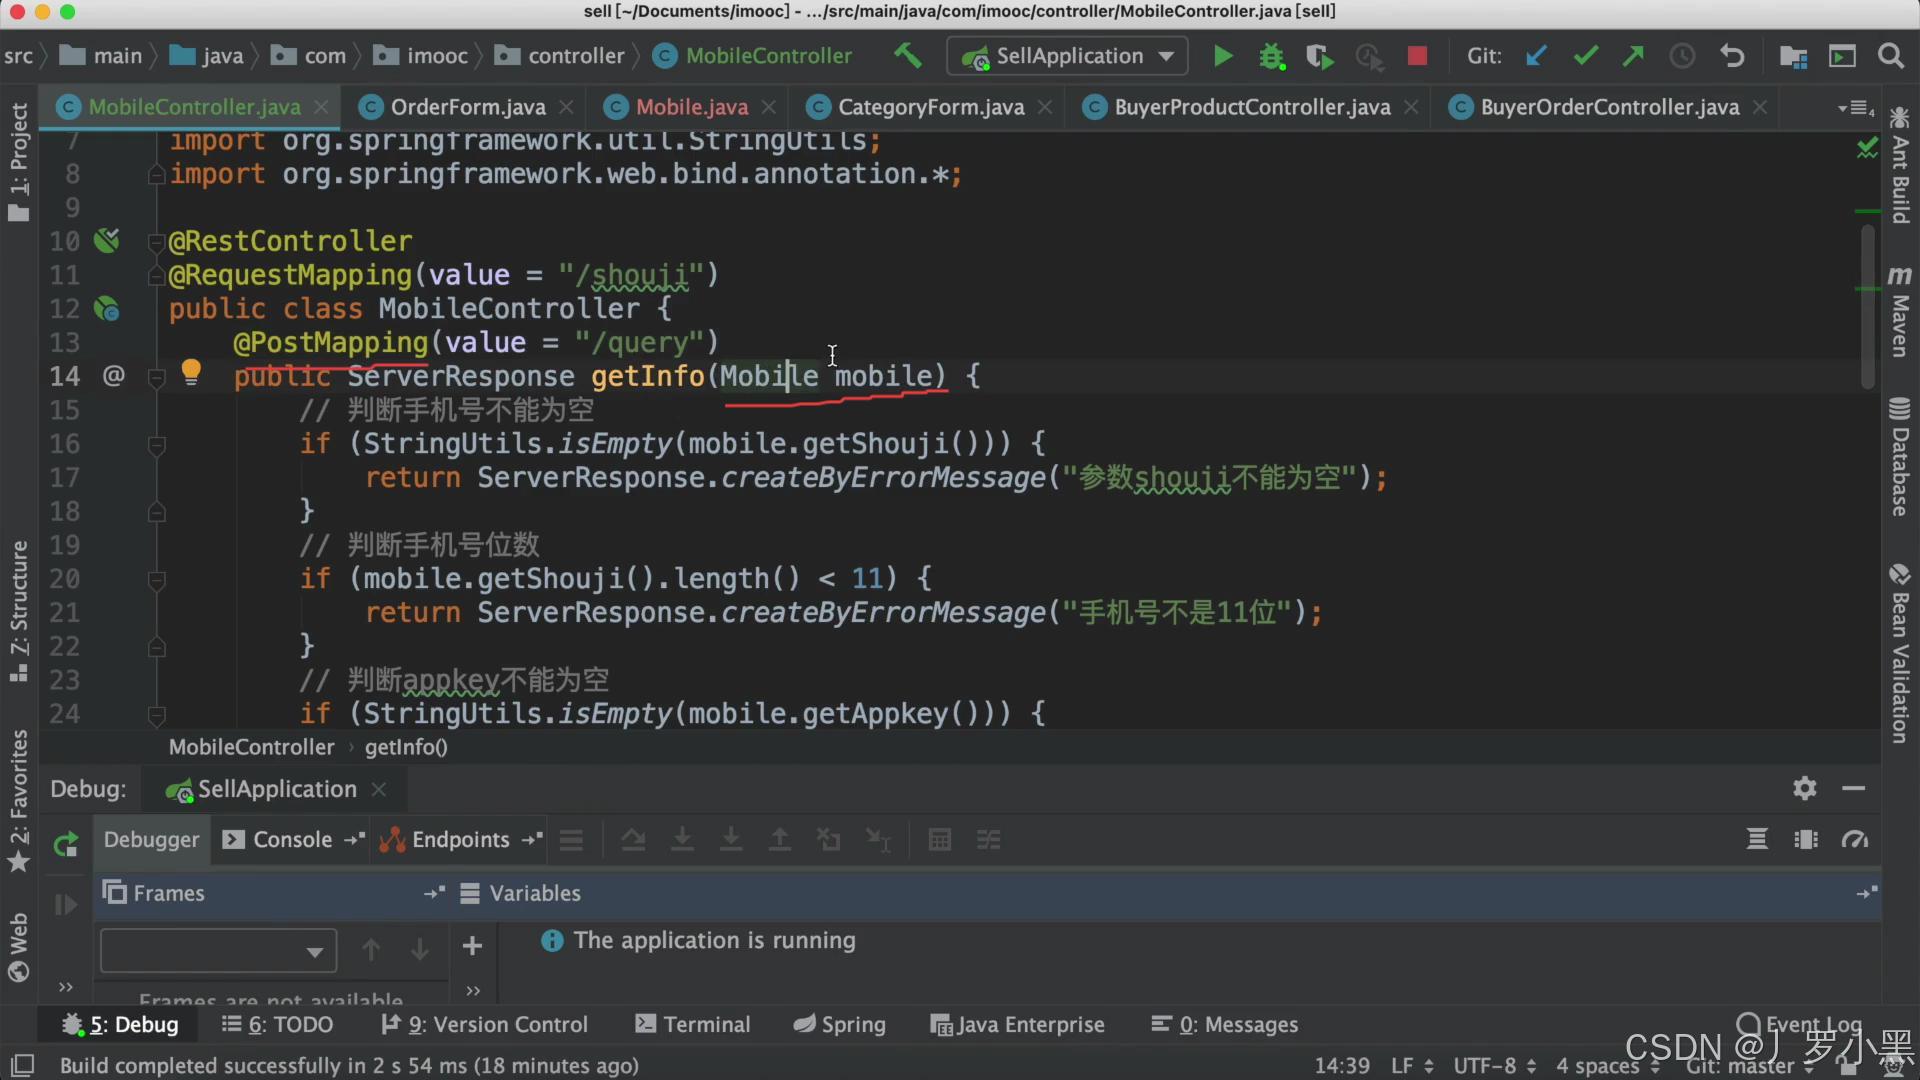
Task: Click the Build project hammer icon
Action: pos(907,55)
